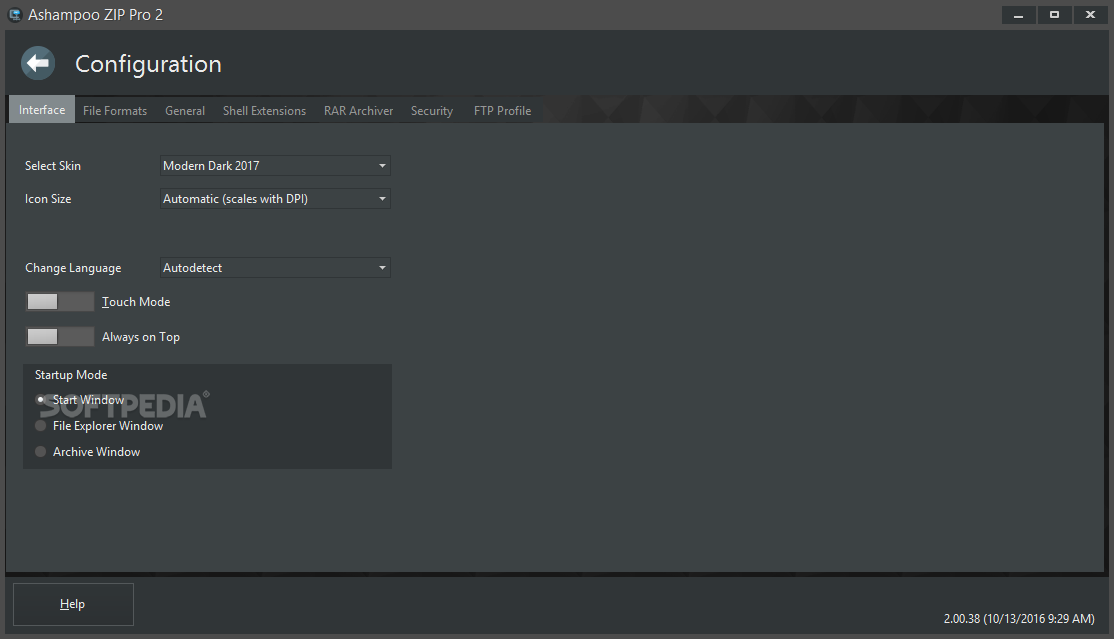
Task: Switch to the Interface tab
Action: pos(42,109)
